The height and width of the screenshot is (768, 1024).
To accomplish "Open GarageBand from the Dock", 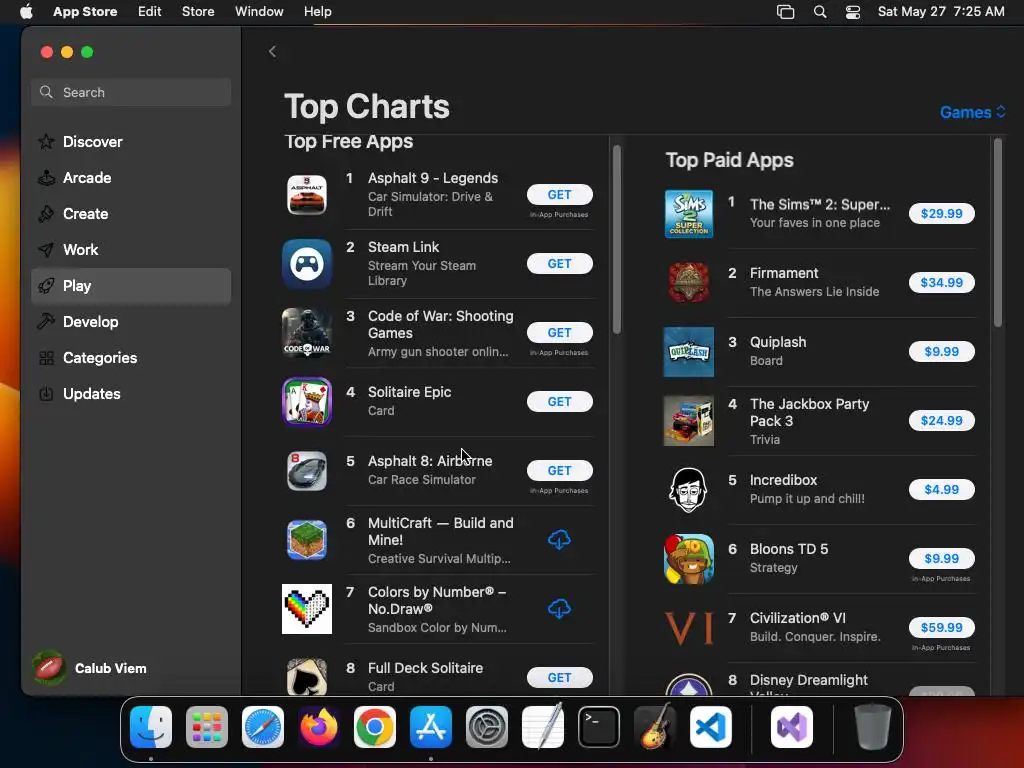I will pos(655,727).
